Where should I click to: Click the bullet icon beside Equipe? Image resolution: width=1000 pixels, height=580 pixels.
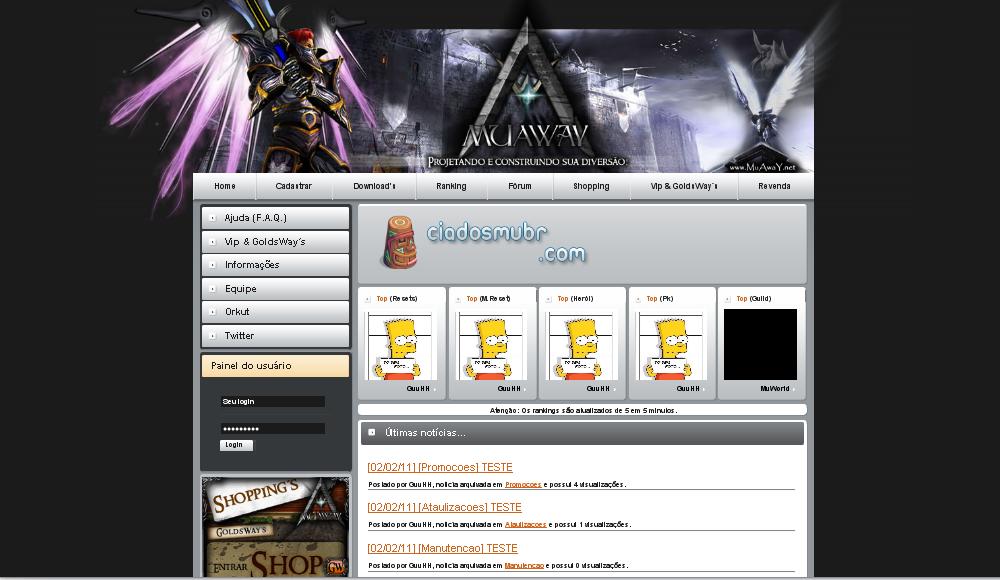[212, 288]
